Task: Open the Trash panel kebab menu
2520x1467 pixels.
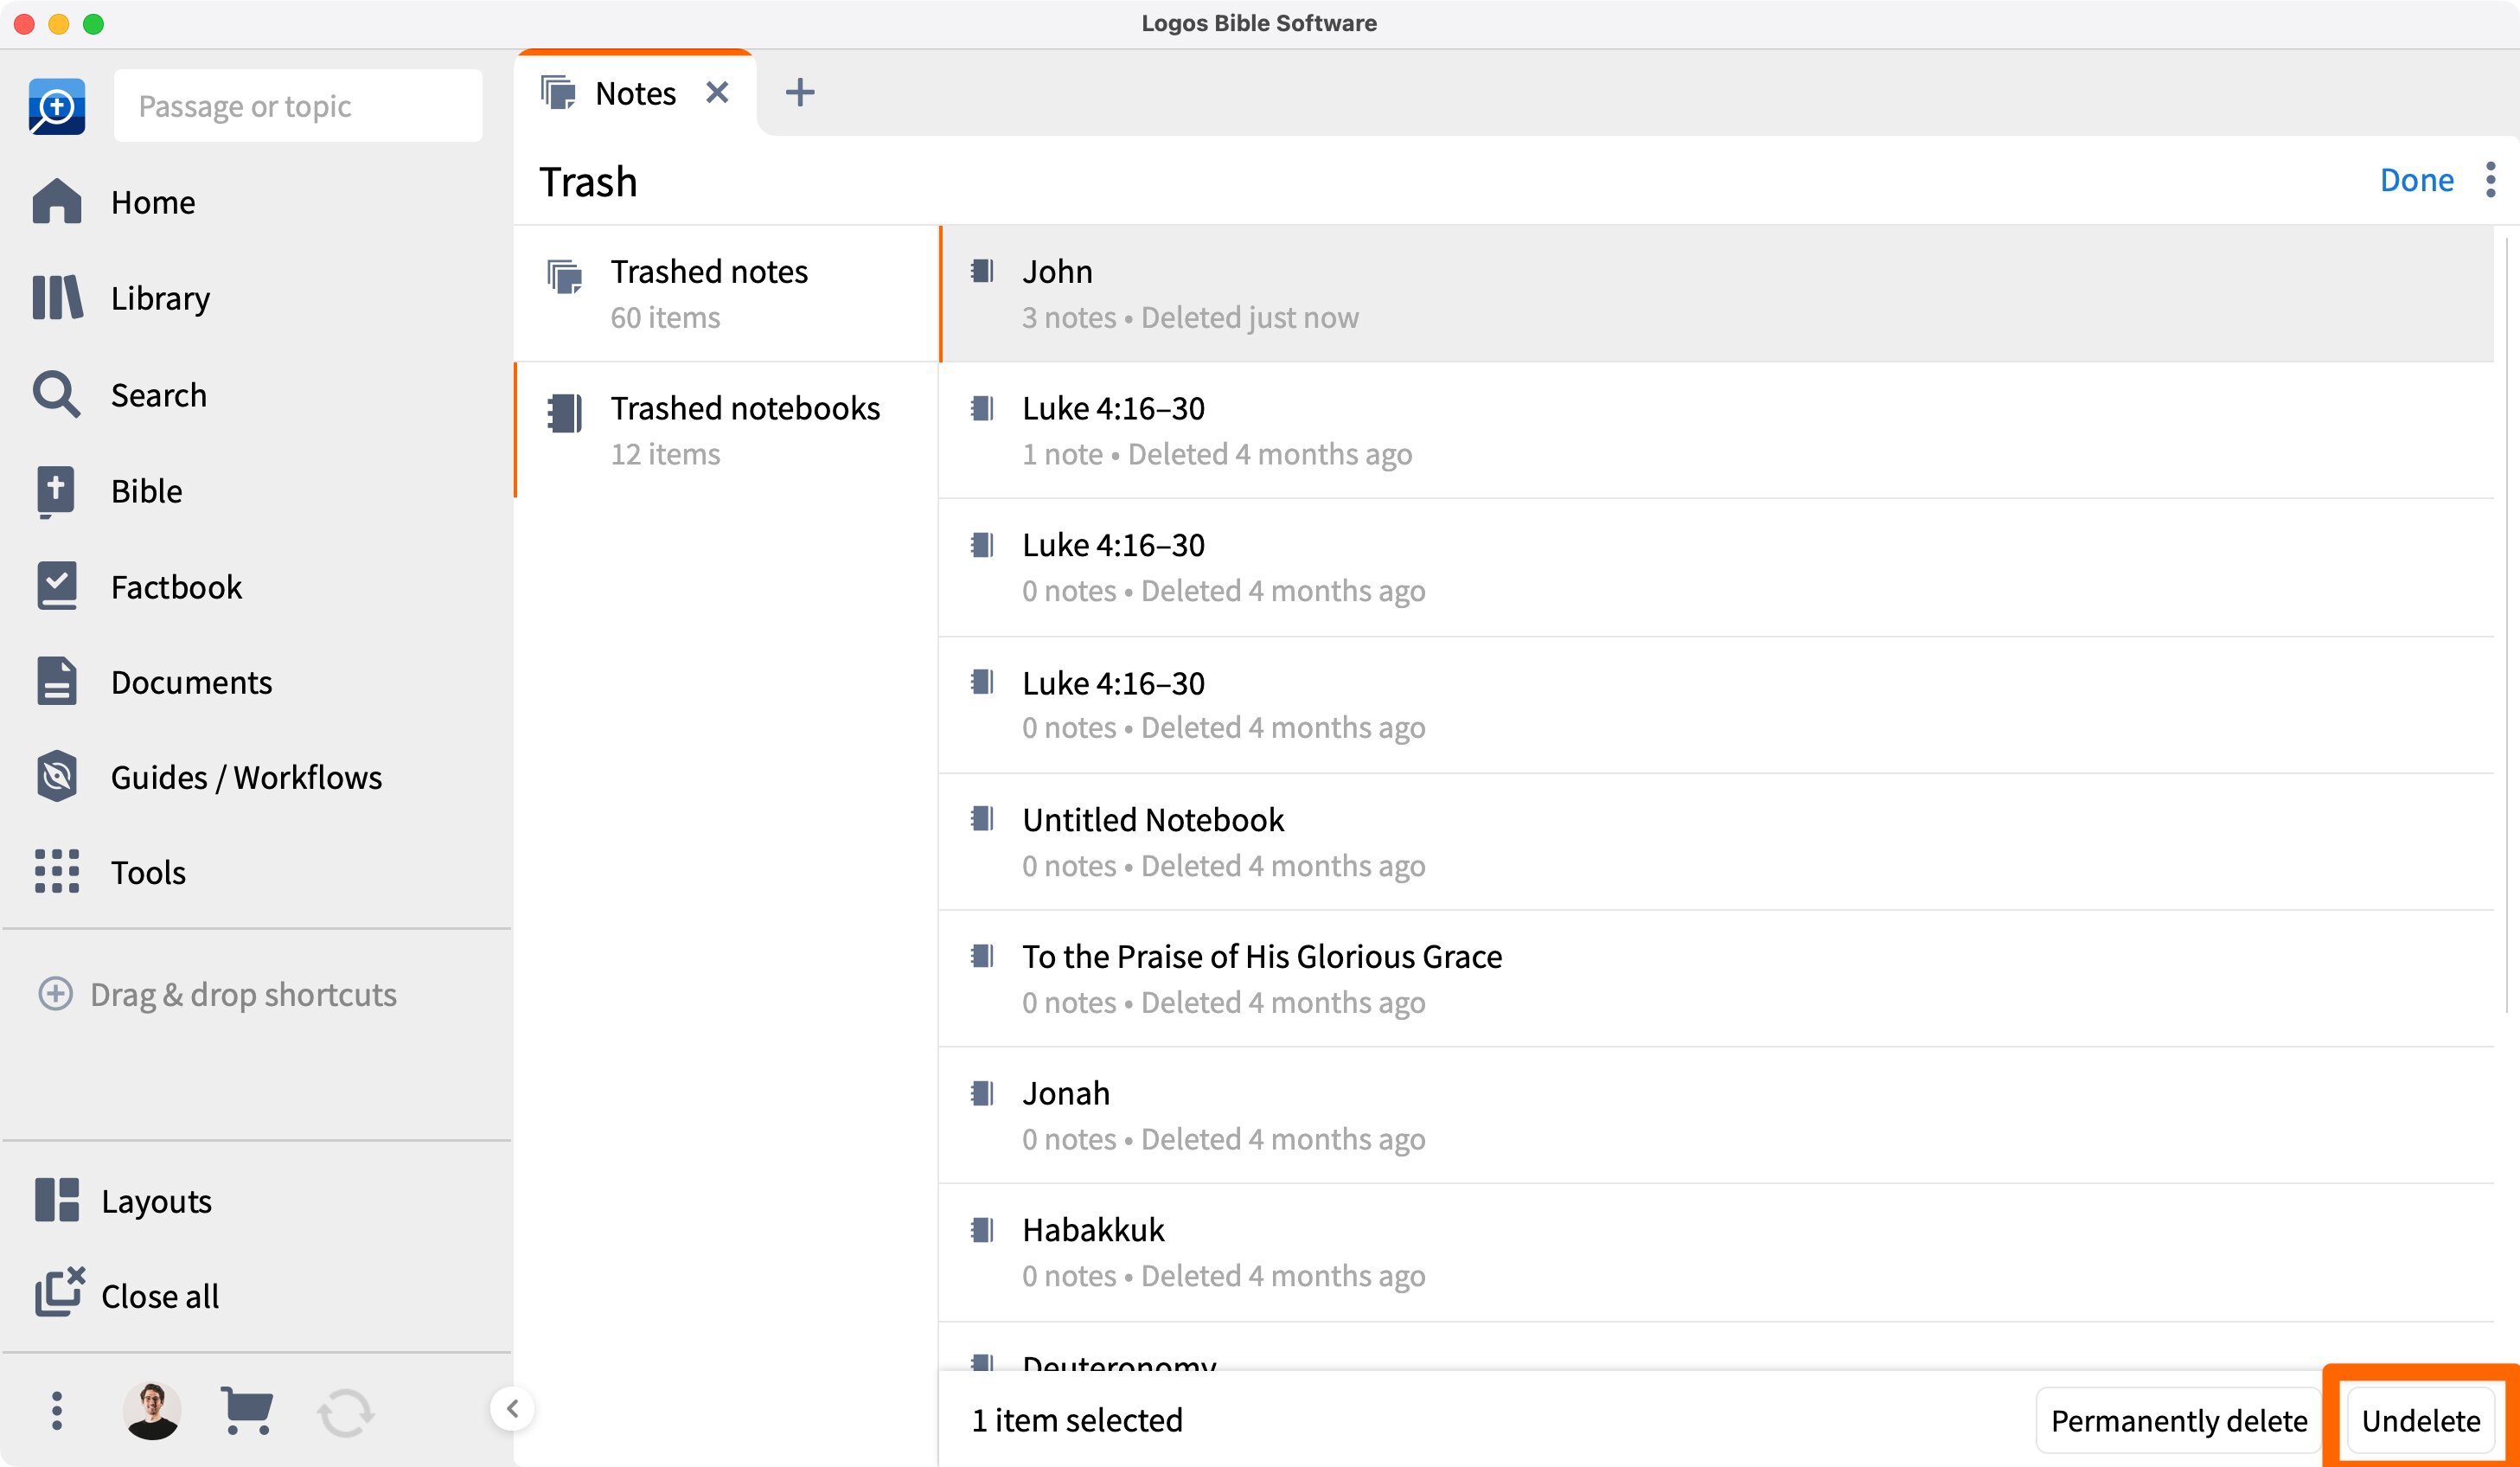Action: click(2490, 180)
